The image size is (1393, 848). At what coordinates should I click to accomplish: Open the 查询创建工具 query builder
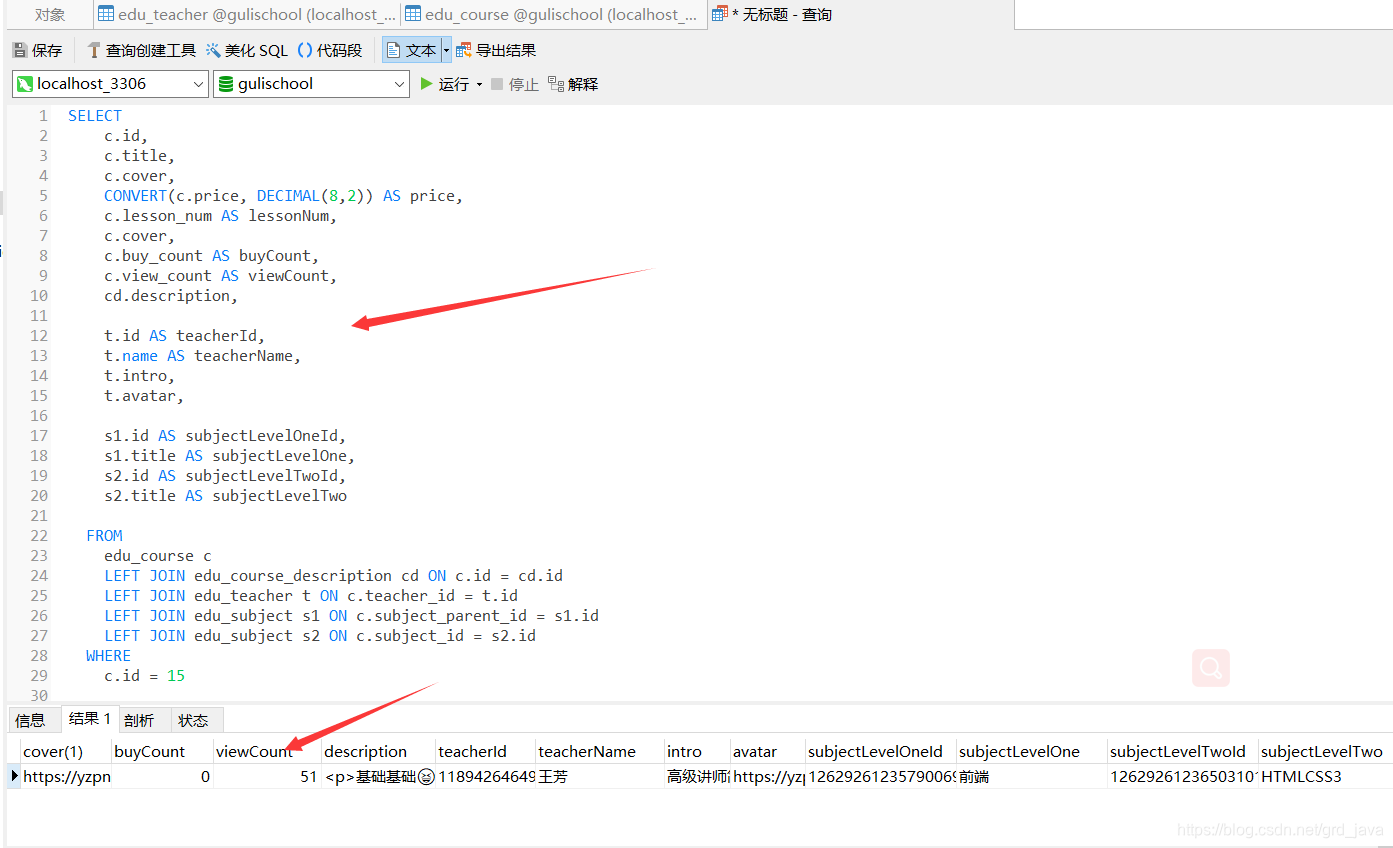click(141, 50)
